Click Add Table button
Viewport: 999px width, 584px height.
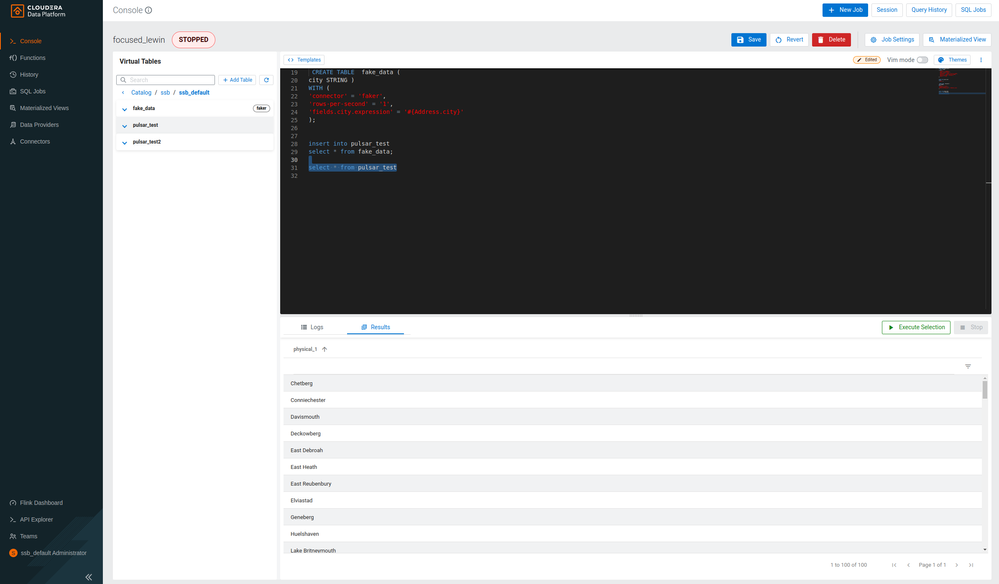(x=237, y=80)
